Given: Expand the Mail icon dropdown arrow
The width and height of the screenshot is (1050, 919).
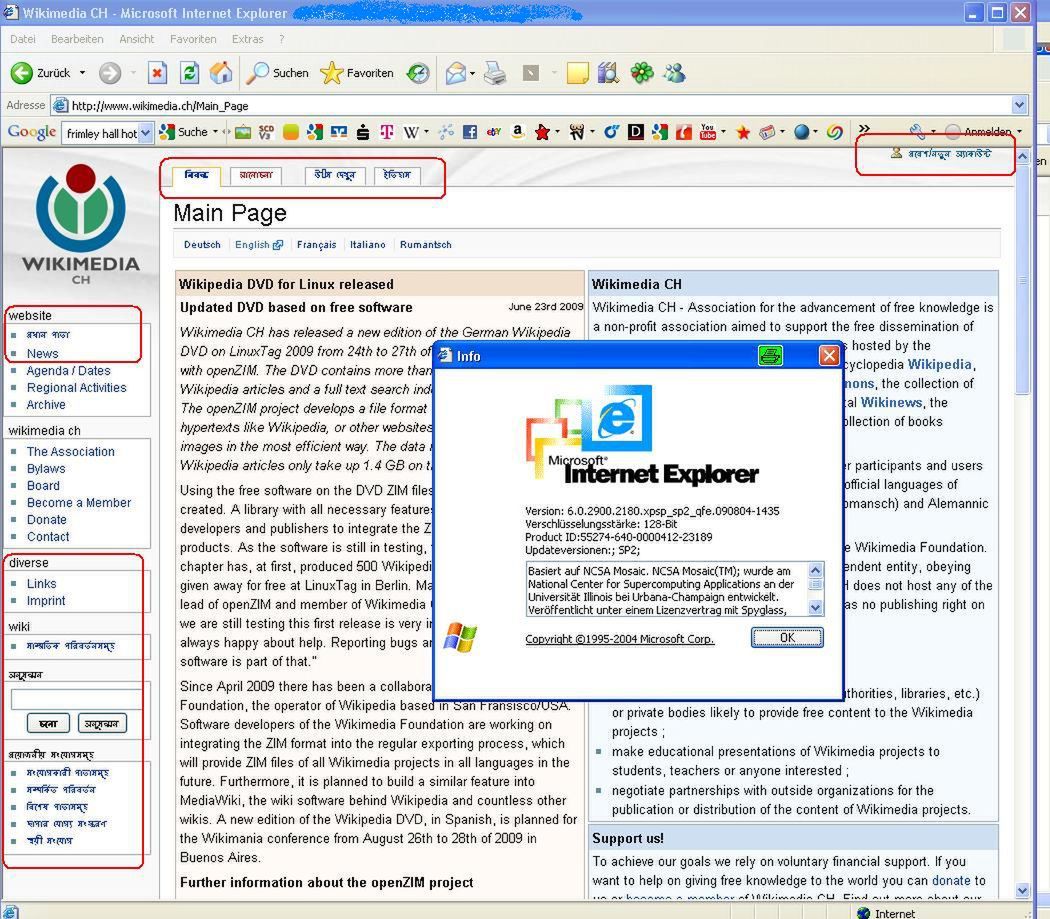Looking at the screenshot, I should [472, 73].
